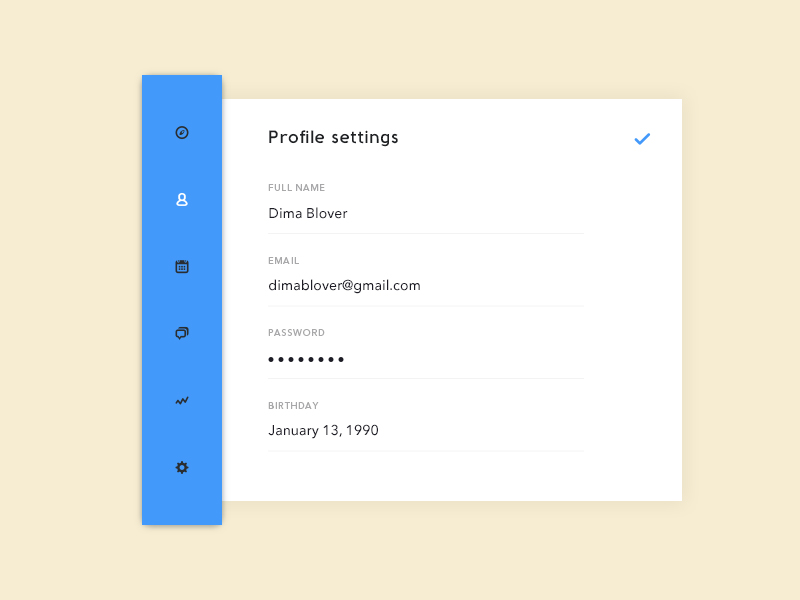Click the FULL NAME label

pyautogui.click(x=296, y=188)
